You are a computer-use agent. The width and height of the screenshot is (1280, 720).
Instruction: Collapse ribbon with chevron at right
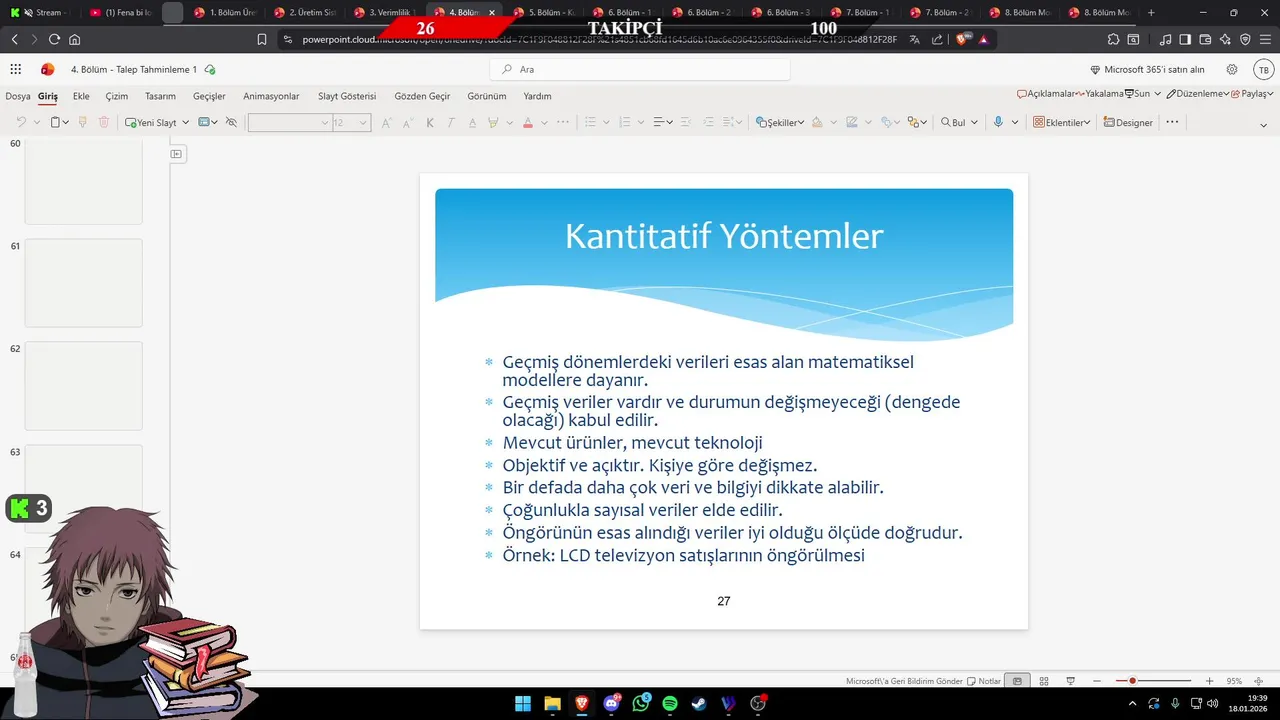pos(1263,125)
